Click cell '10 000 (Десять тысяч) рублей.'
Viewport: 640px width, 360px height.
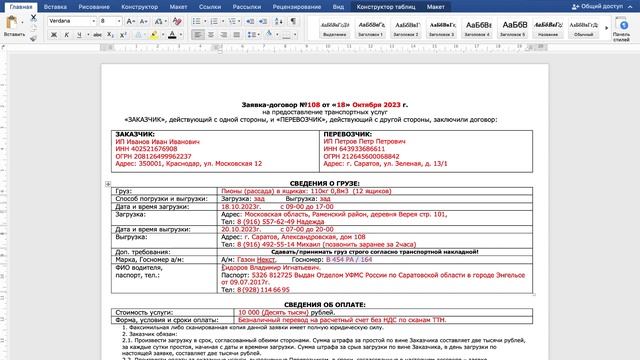click(383, 312)
